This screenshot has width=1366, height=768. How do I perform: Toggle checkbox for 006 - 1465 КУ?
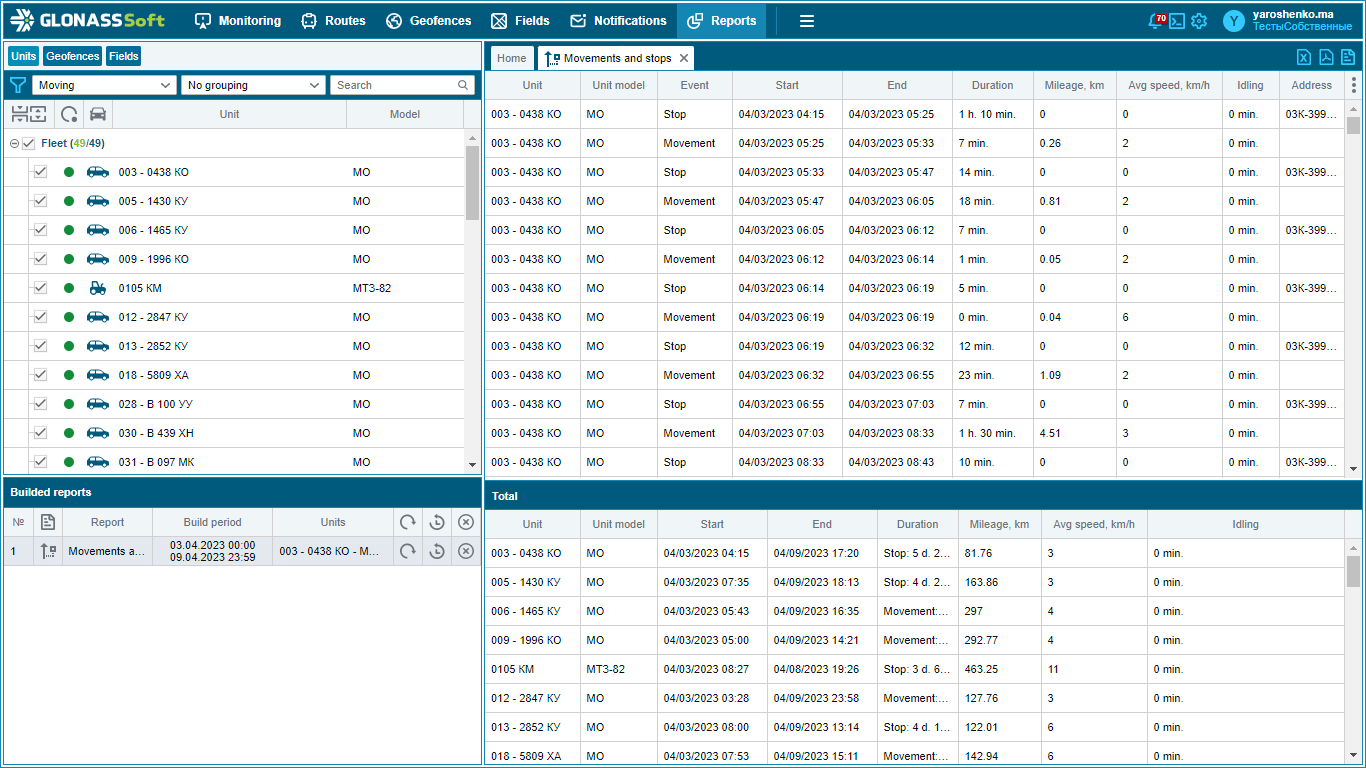click(40, 230)
